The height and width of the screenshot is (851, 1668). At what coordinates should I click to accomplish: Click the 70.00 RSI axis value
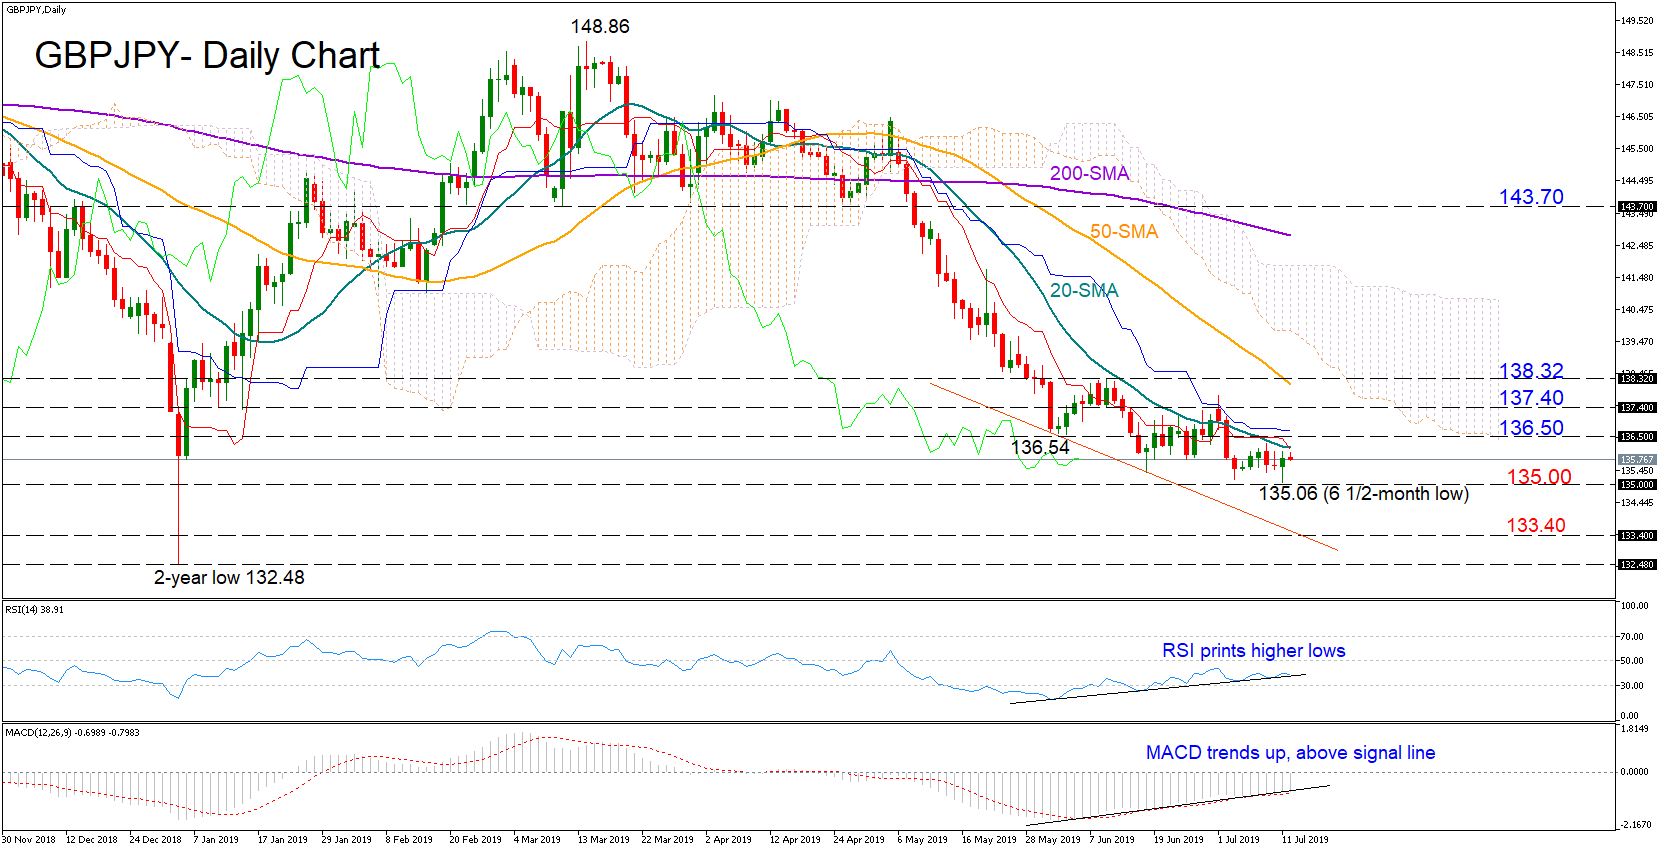tap(1632, 636)
